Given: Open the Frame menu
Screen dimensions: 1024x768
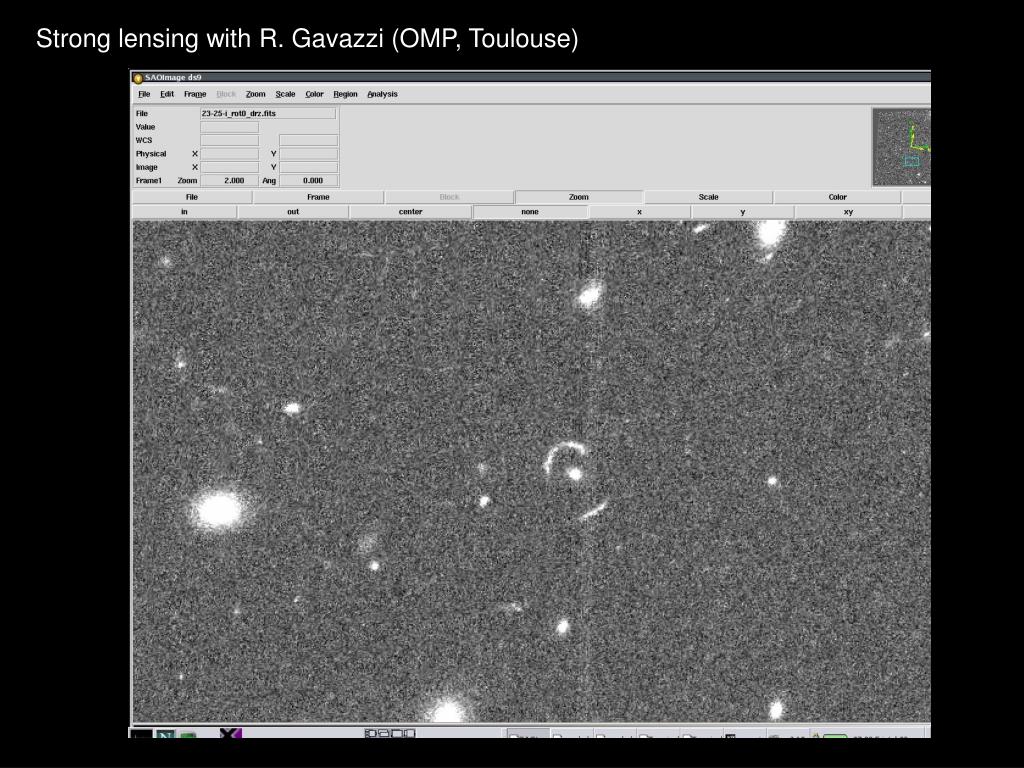Looking at the screenshot, I should click(195, 94).
